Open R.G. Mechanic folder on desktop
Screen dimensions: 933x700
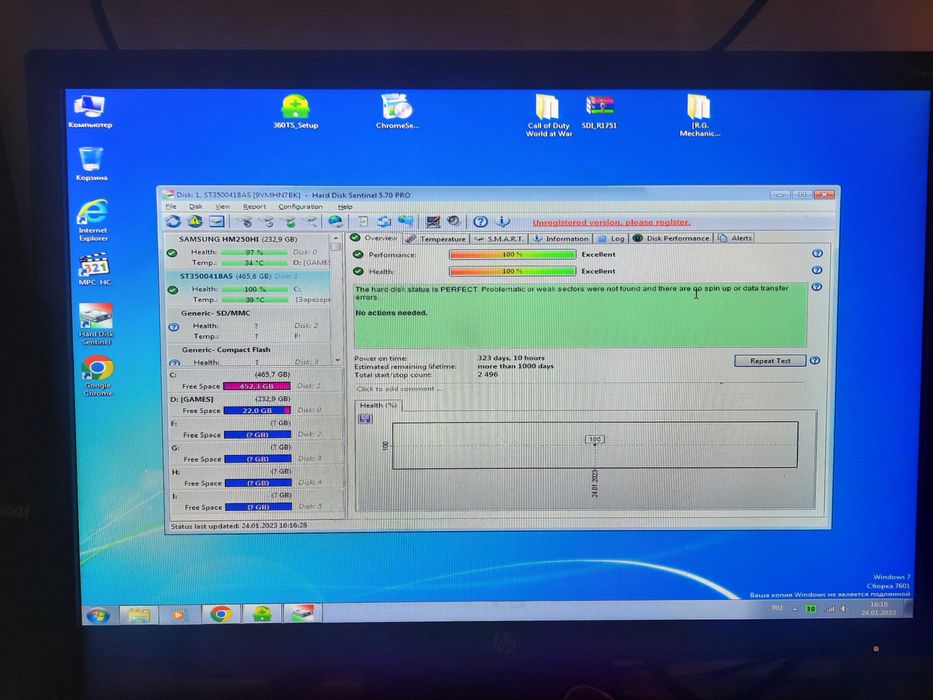[x=700, y=115]
